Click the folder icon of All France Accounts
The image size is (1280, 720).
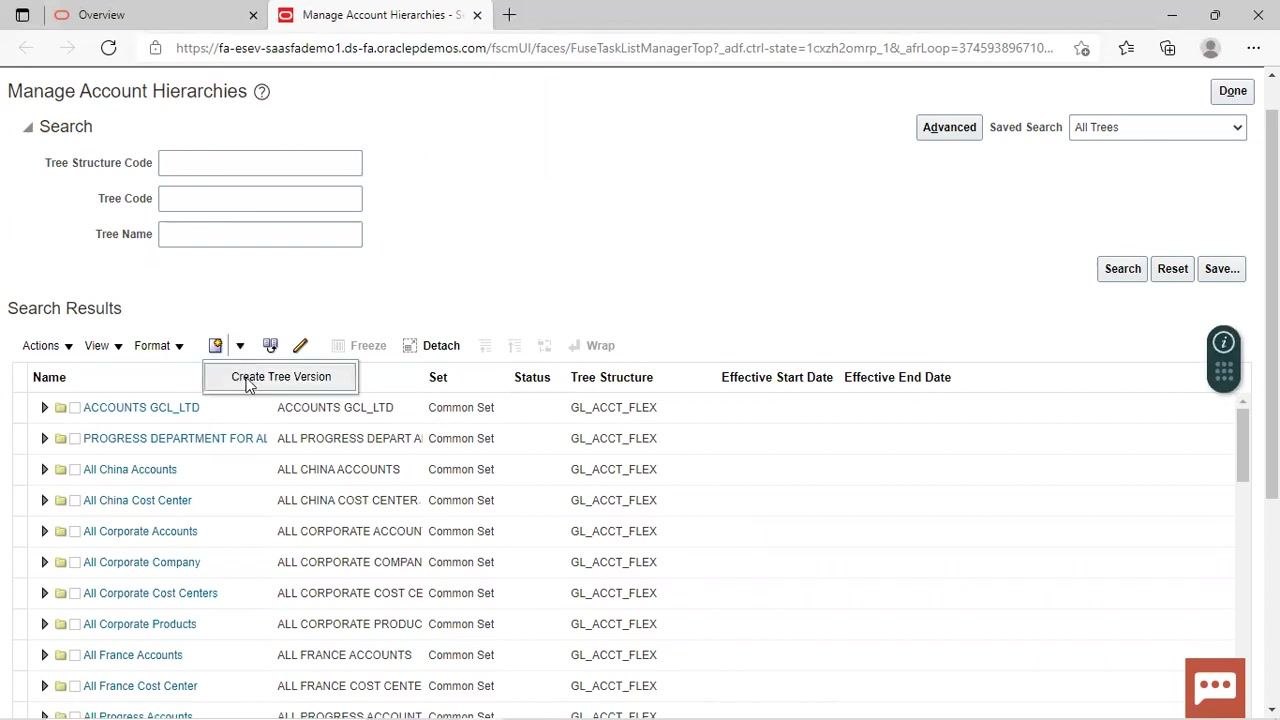click(60, 656)
